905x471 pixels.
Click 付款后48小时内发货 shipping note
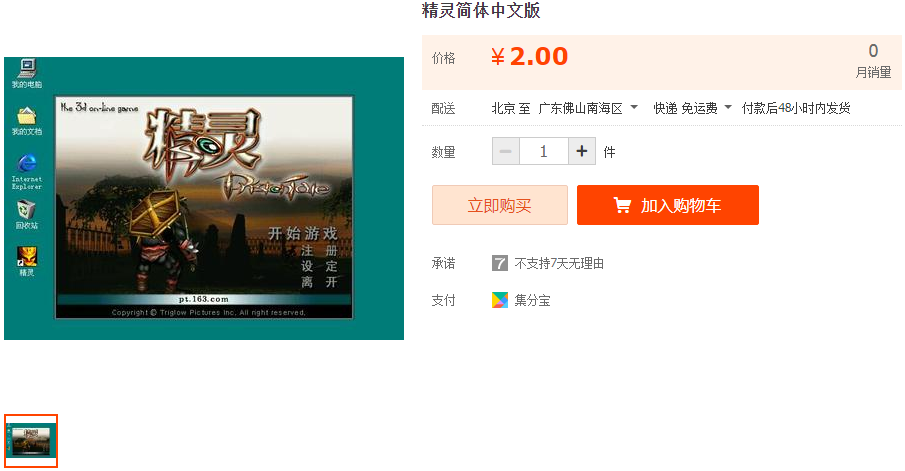(796, 108)
